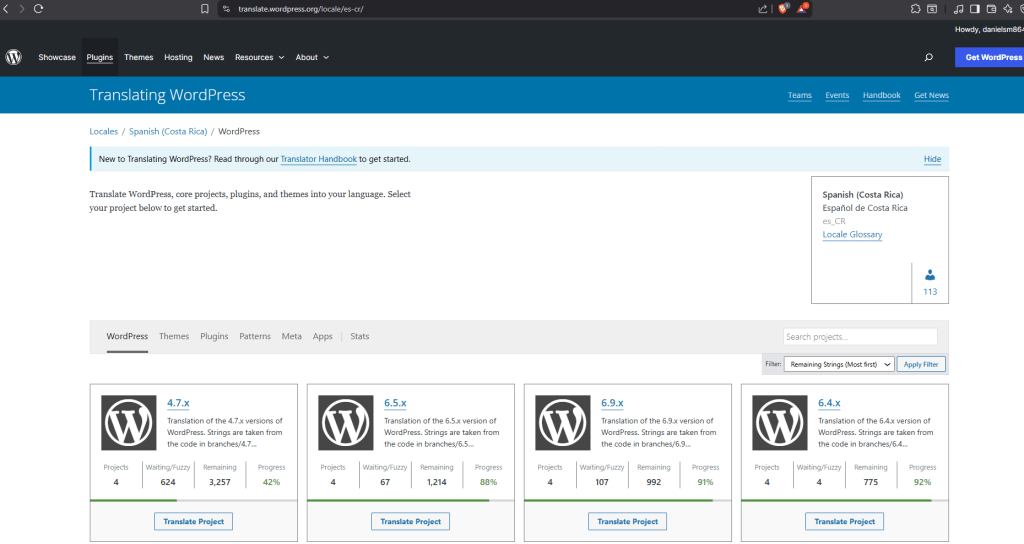The image size is (1024, 544).
Task: Toggle the browser sidebar panel icon
Action: pyautogui.click(x=975, y=8)
